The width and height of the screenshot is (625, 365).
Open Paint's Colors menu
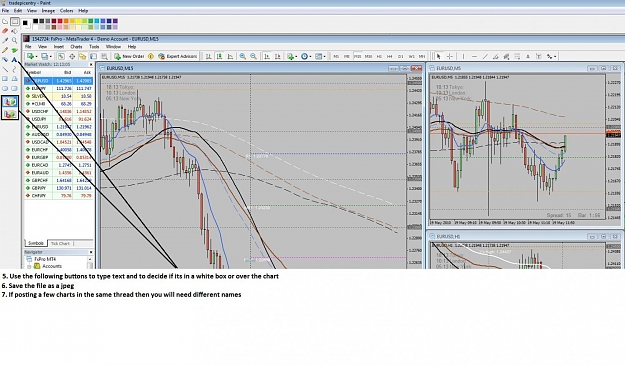67,11
